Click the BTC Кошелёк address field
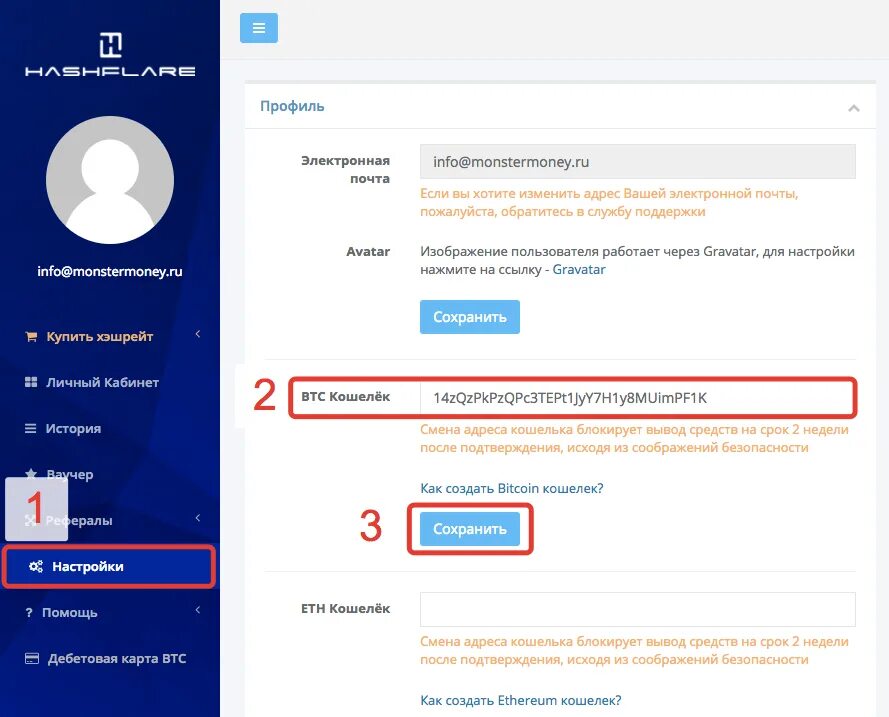 (x=637, y=398)
